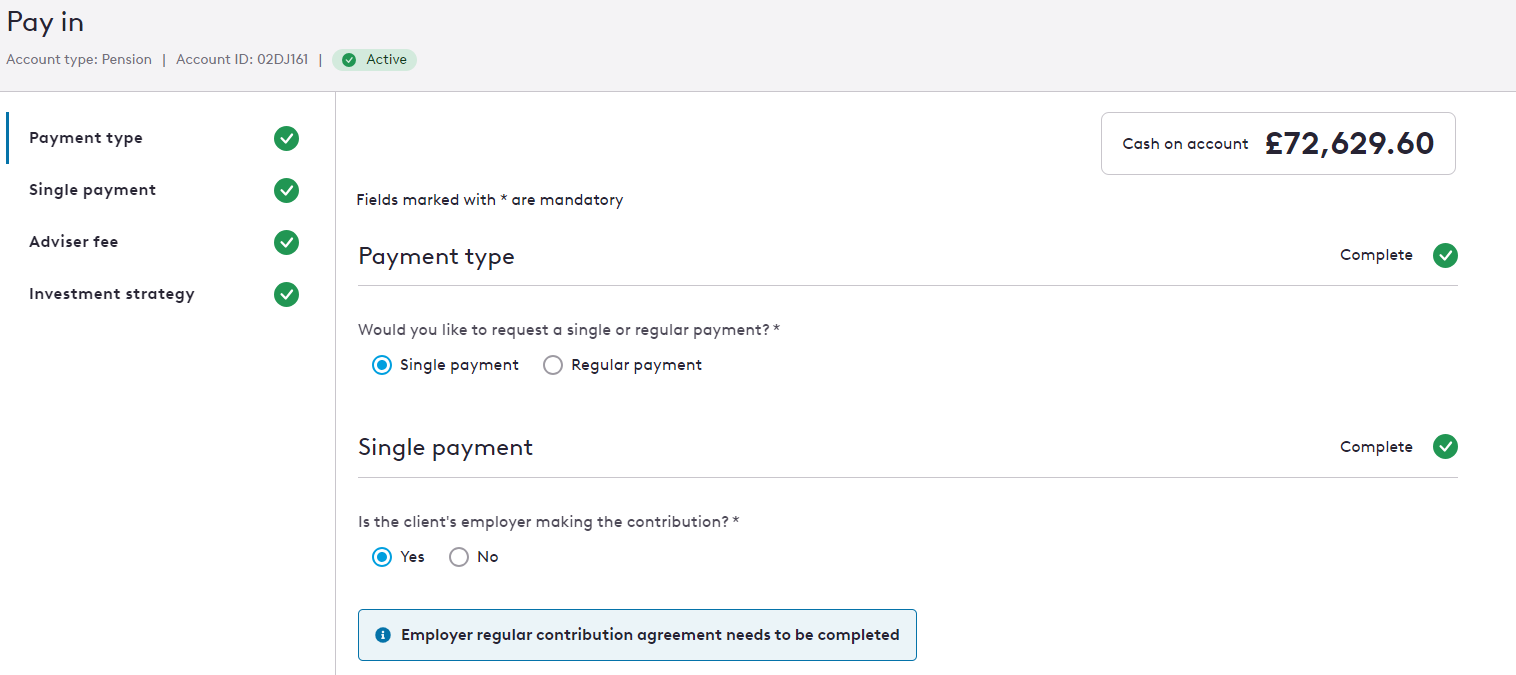Image resolution: width=1516 pixels, height=675 pixels.
Task: Click the green check beside Adviser fee
Action: (286, 242)
